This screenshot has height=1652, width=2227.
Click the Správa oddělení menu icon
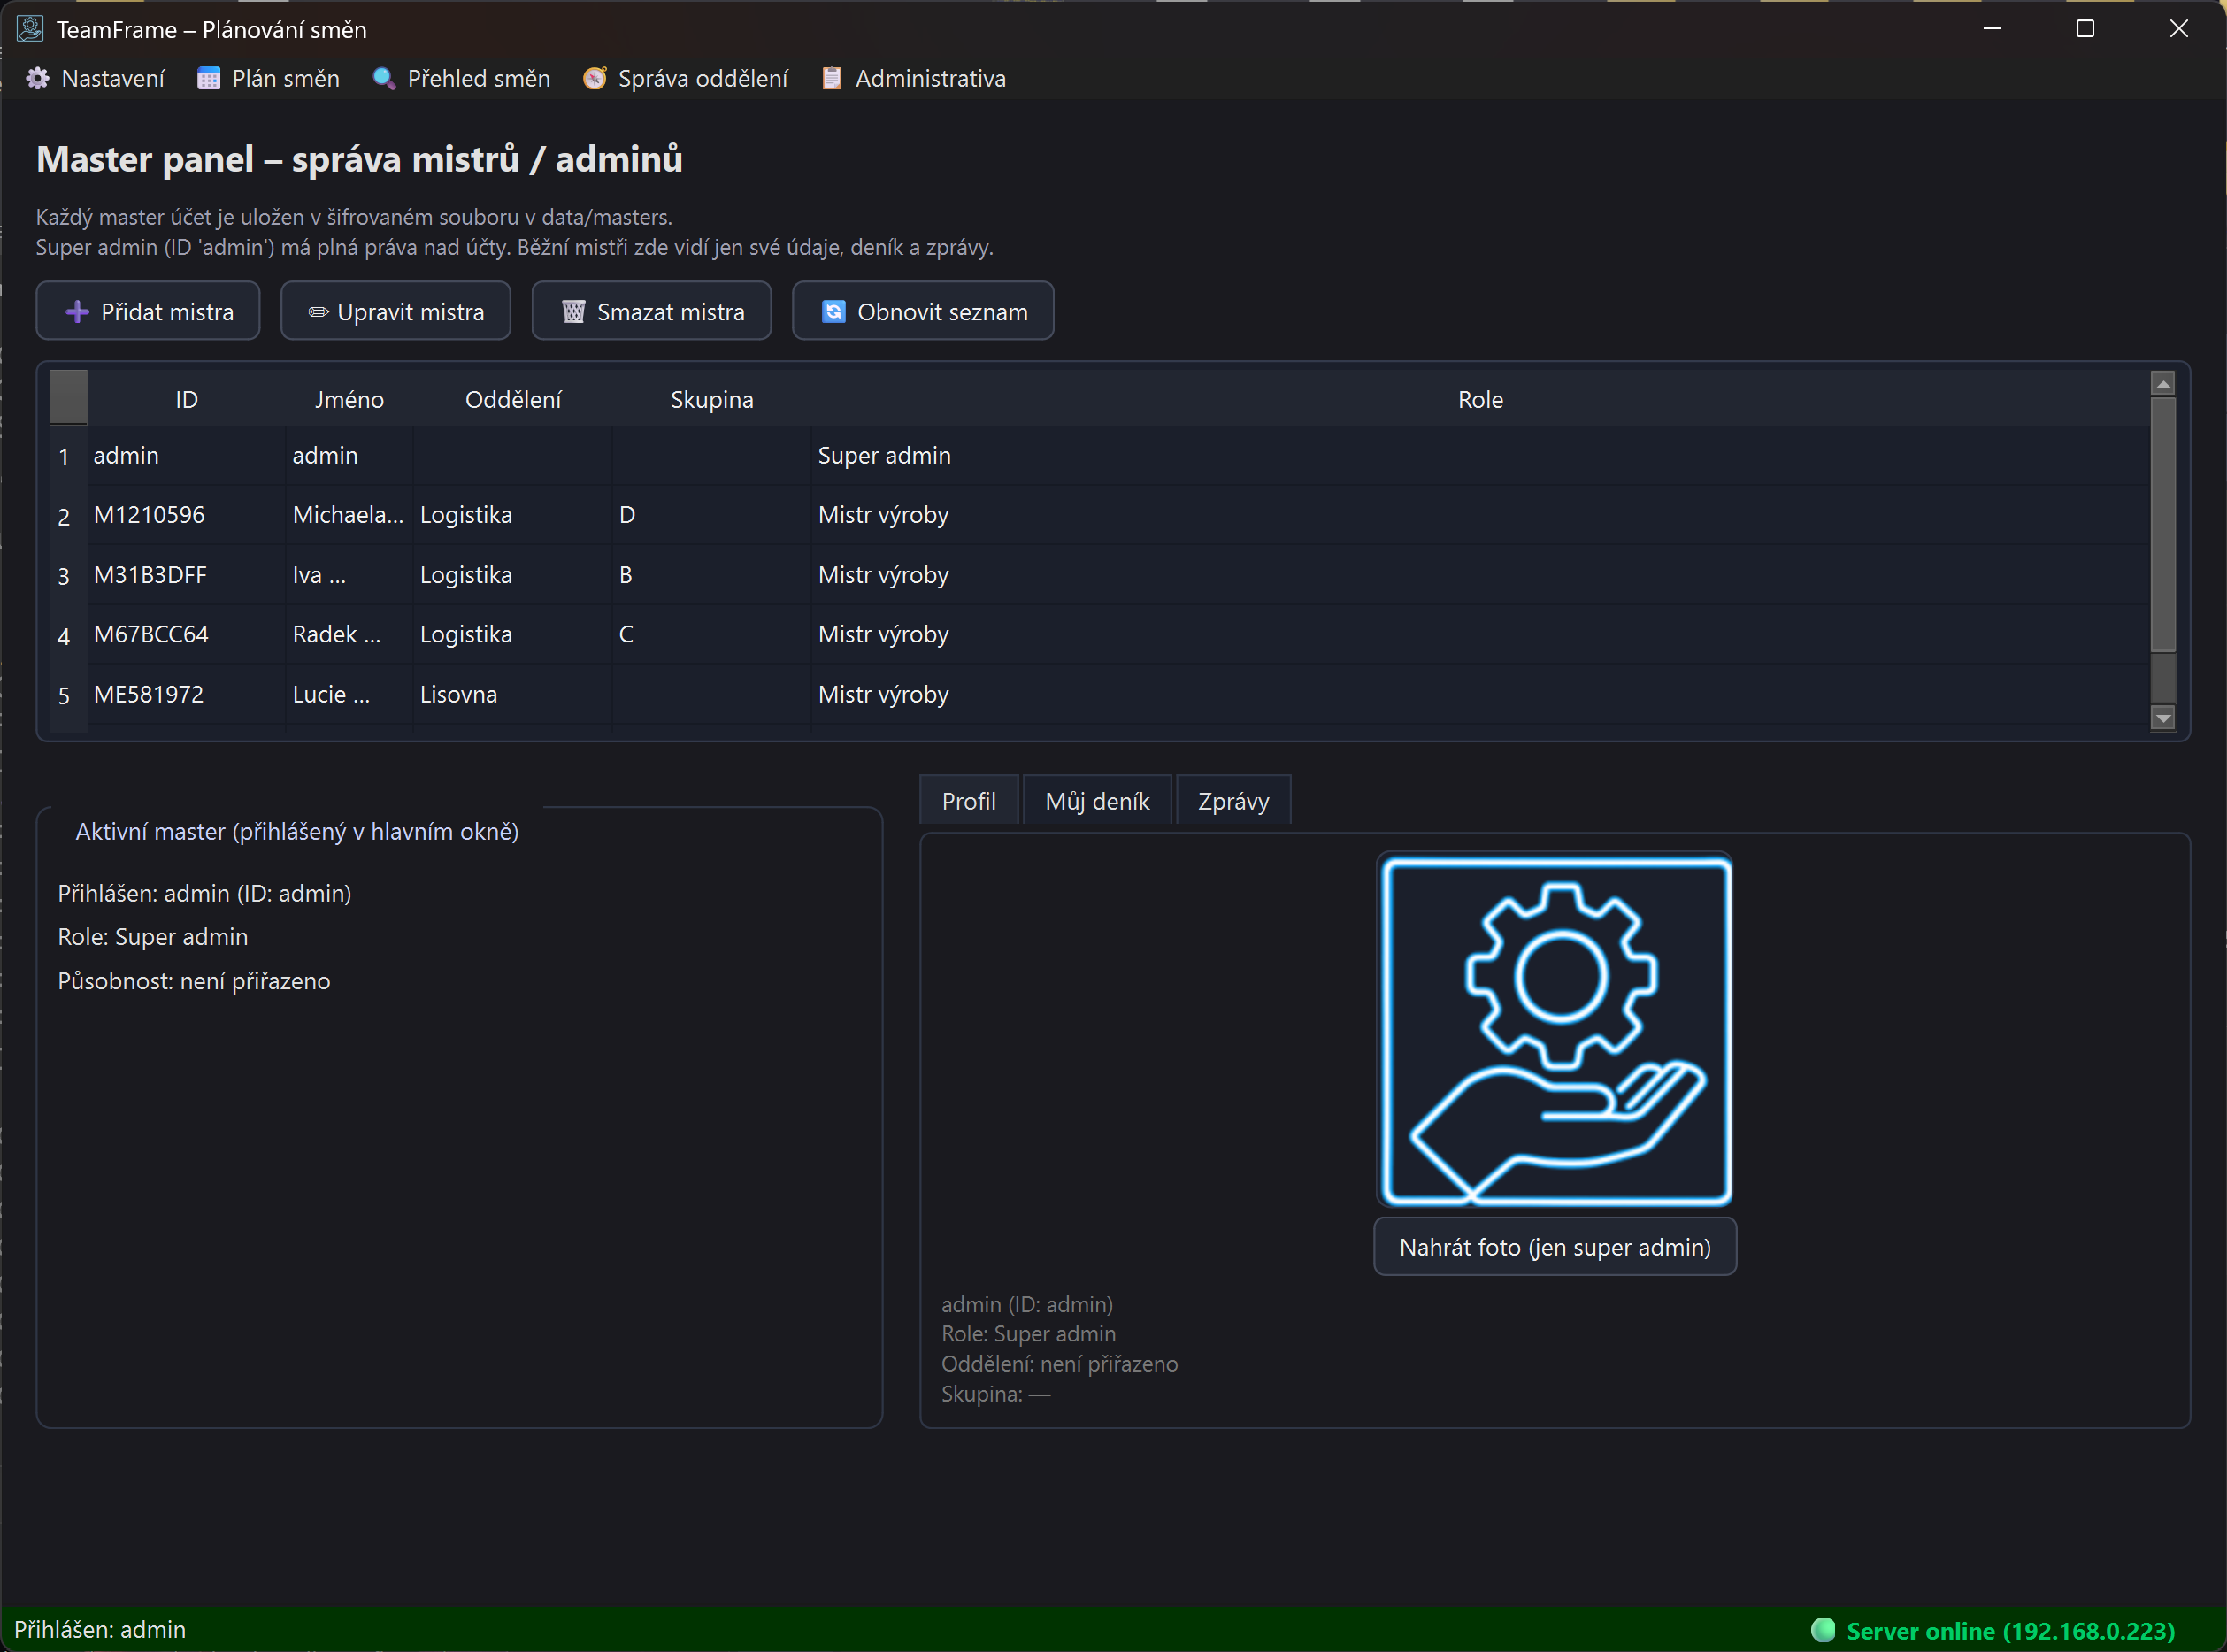[594, 78]
